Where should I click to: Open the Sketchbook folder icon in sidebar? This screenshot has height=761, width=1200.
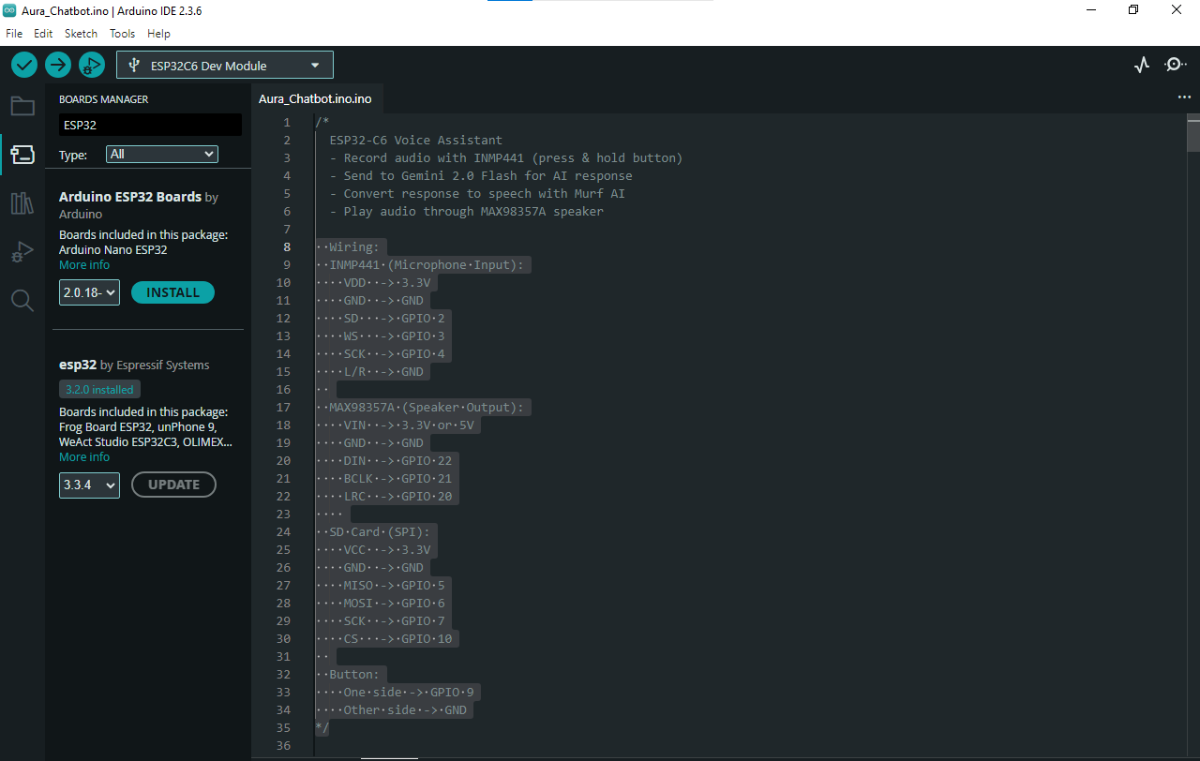click(x=22, y=106)
